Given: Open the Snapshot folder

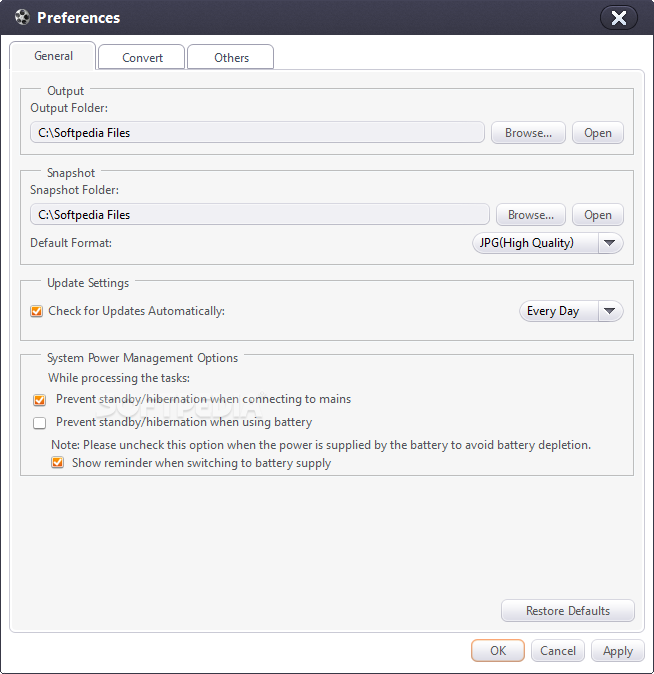Looking at the screenshot, I should tap(598, 214).
